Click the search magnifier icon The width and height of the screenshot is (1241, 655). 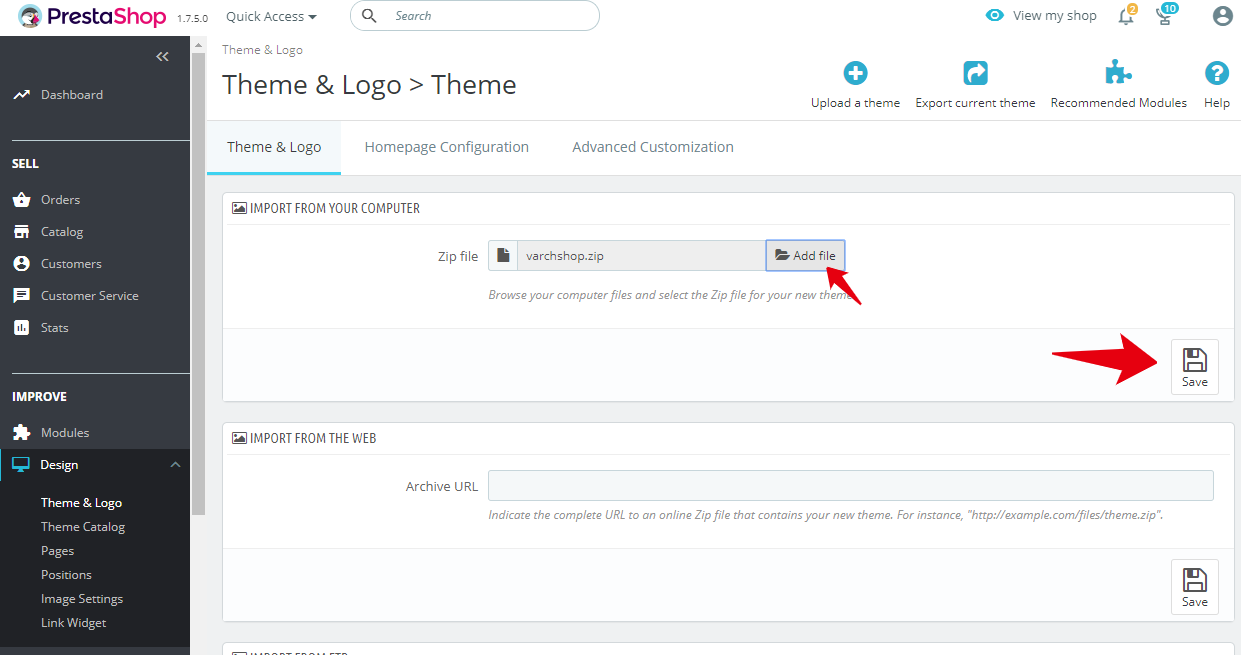369,16
